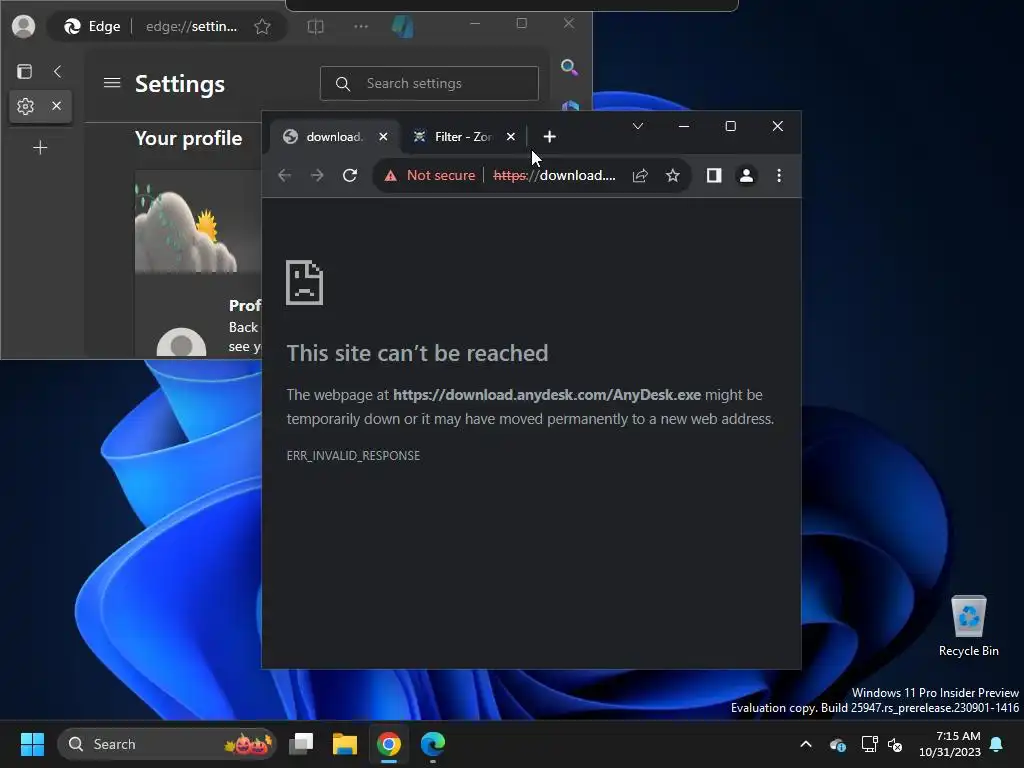Close the Edge Settings vertical tab
The height and width of the screenshot is (768, 1024).
point(57,105)
